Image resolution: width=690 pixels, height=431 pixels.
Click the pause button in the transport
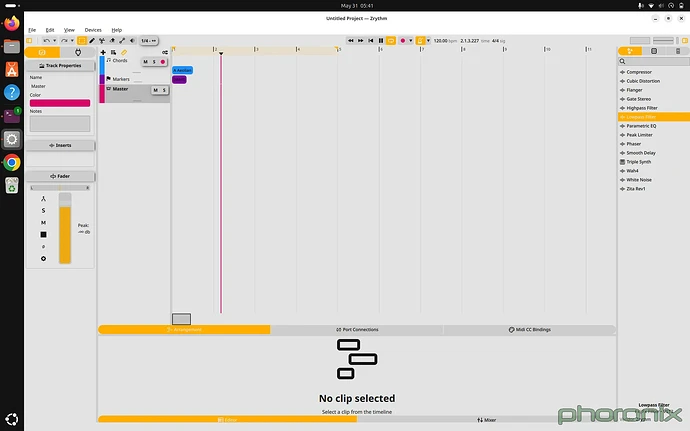click(x=381, y=41)
